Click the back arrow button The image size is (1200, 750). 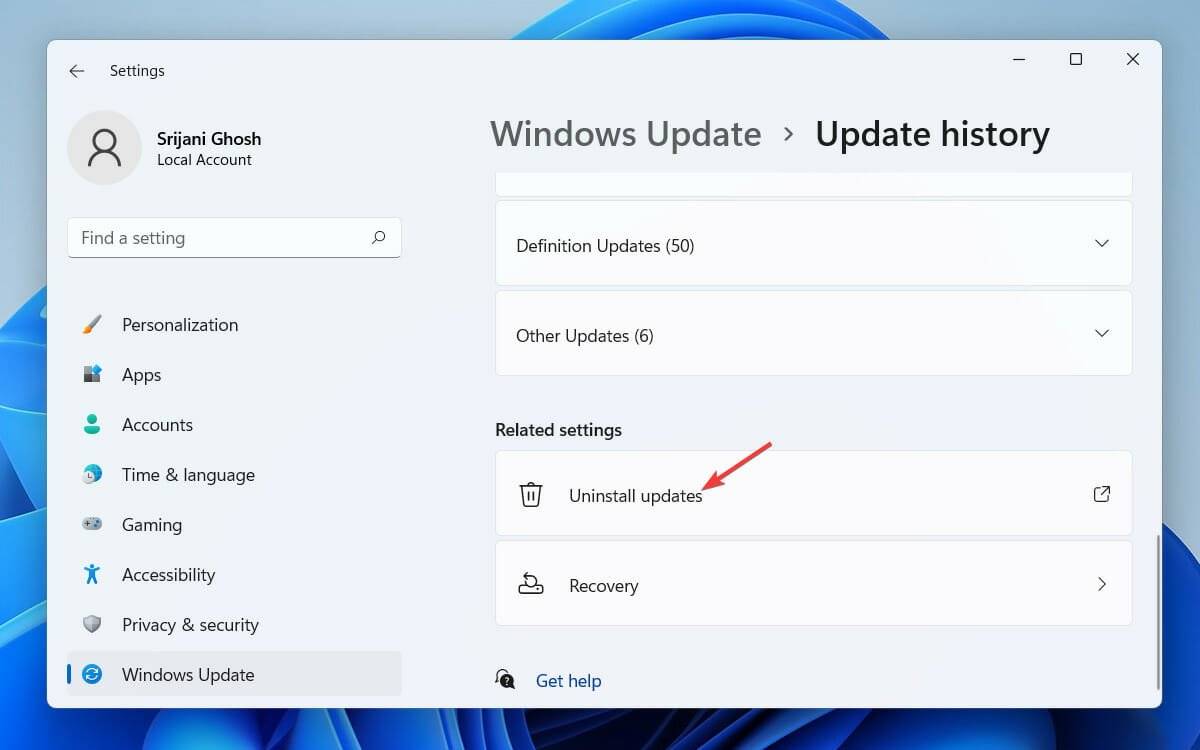pos(77,70)
